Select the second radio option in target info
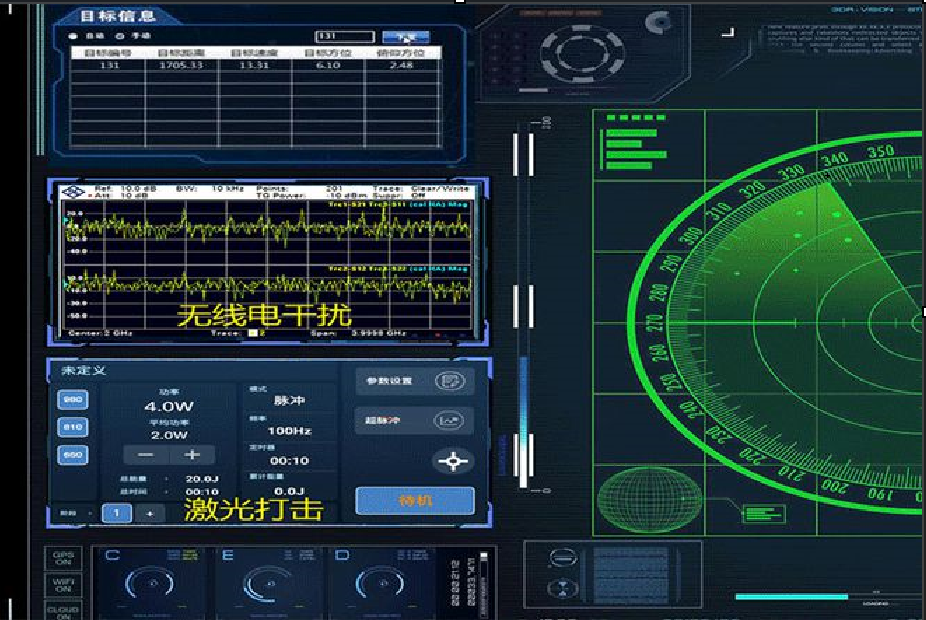 click(120, 36)
